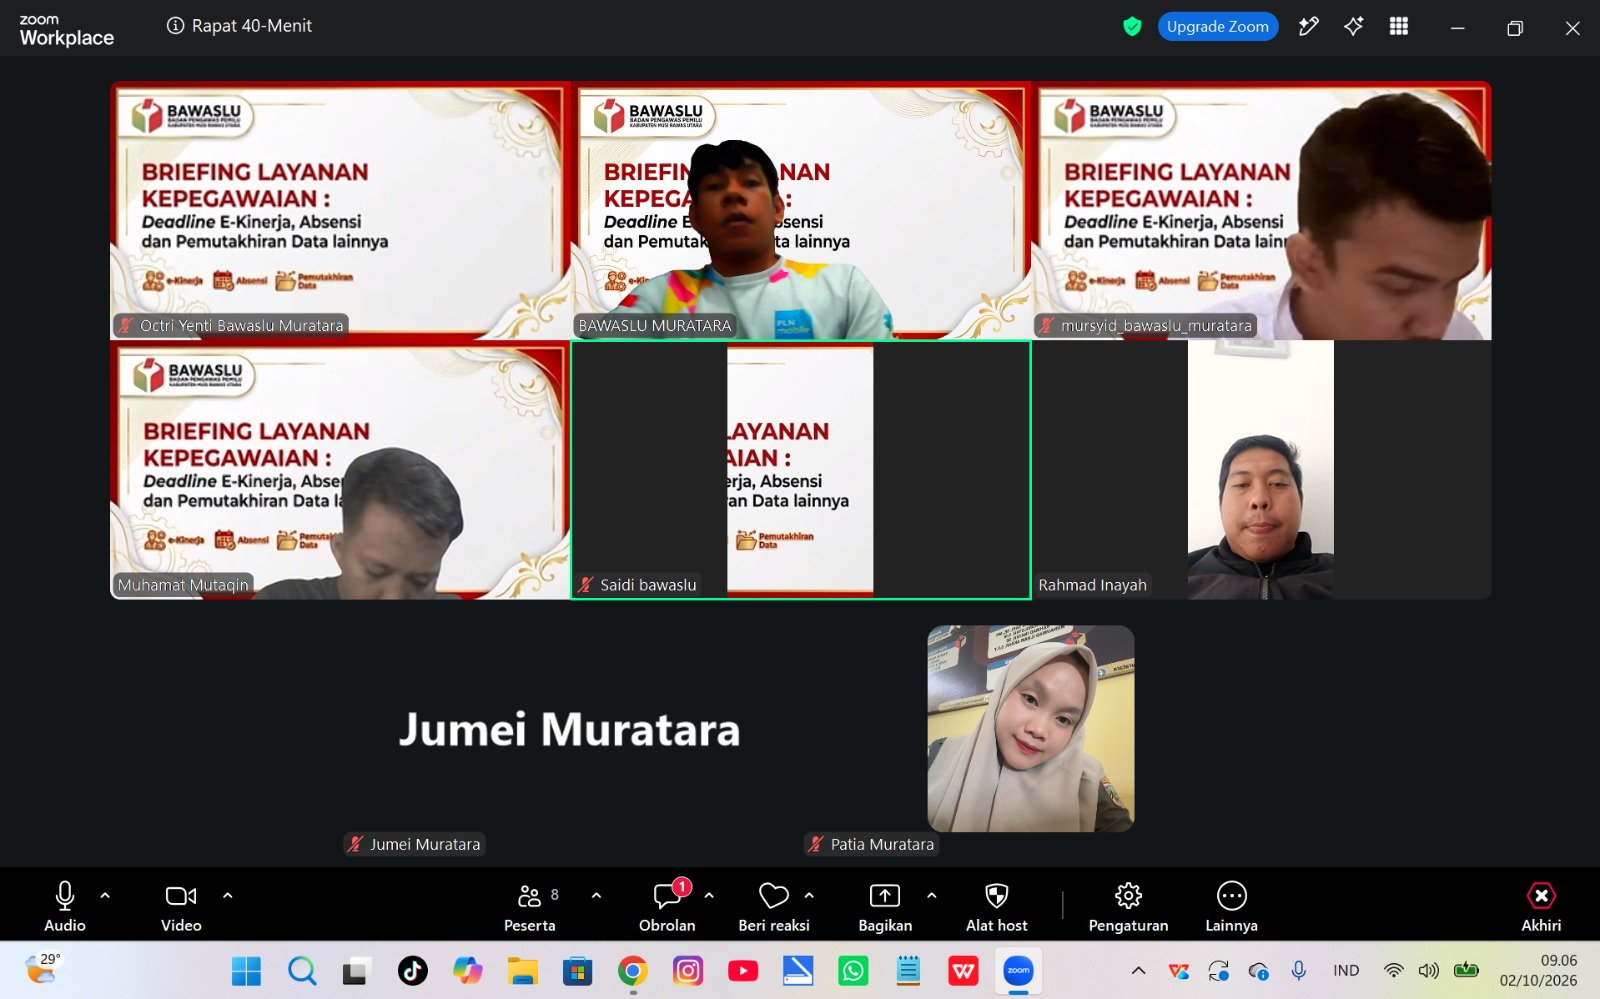Viewport: 1600px width, 999px height.
Task: Open Pengaturan settings
Action: point(1128,906)
